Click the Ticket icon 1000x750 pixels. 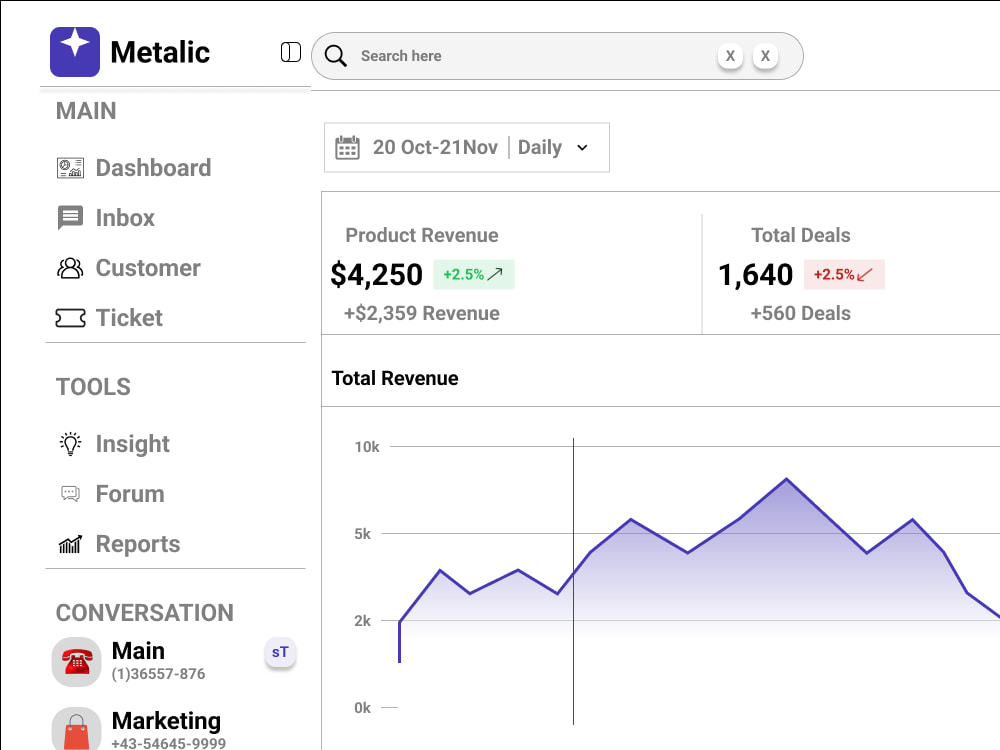click(70, 318)
